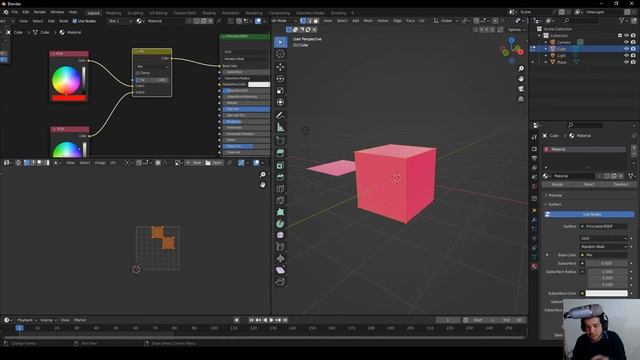The height and width of the screenshot is (360, 640).
Task: Select the Add Cube tool
Action: click(280, 140)
